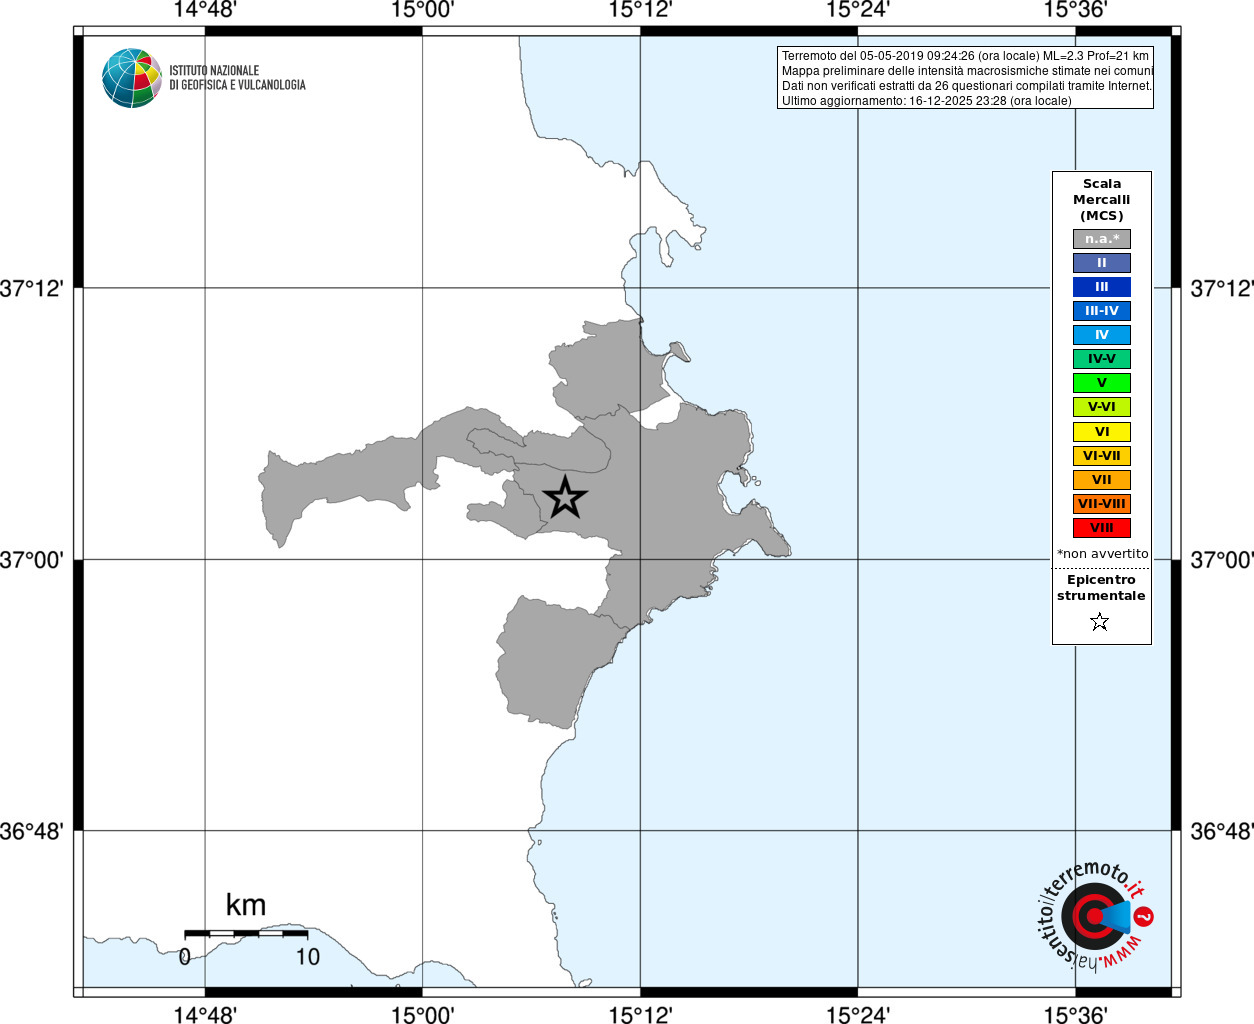The image size is (1254, 1024).
Task: Click the star symbol in the legend
Action: click(1100, 622)
